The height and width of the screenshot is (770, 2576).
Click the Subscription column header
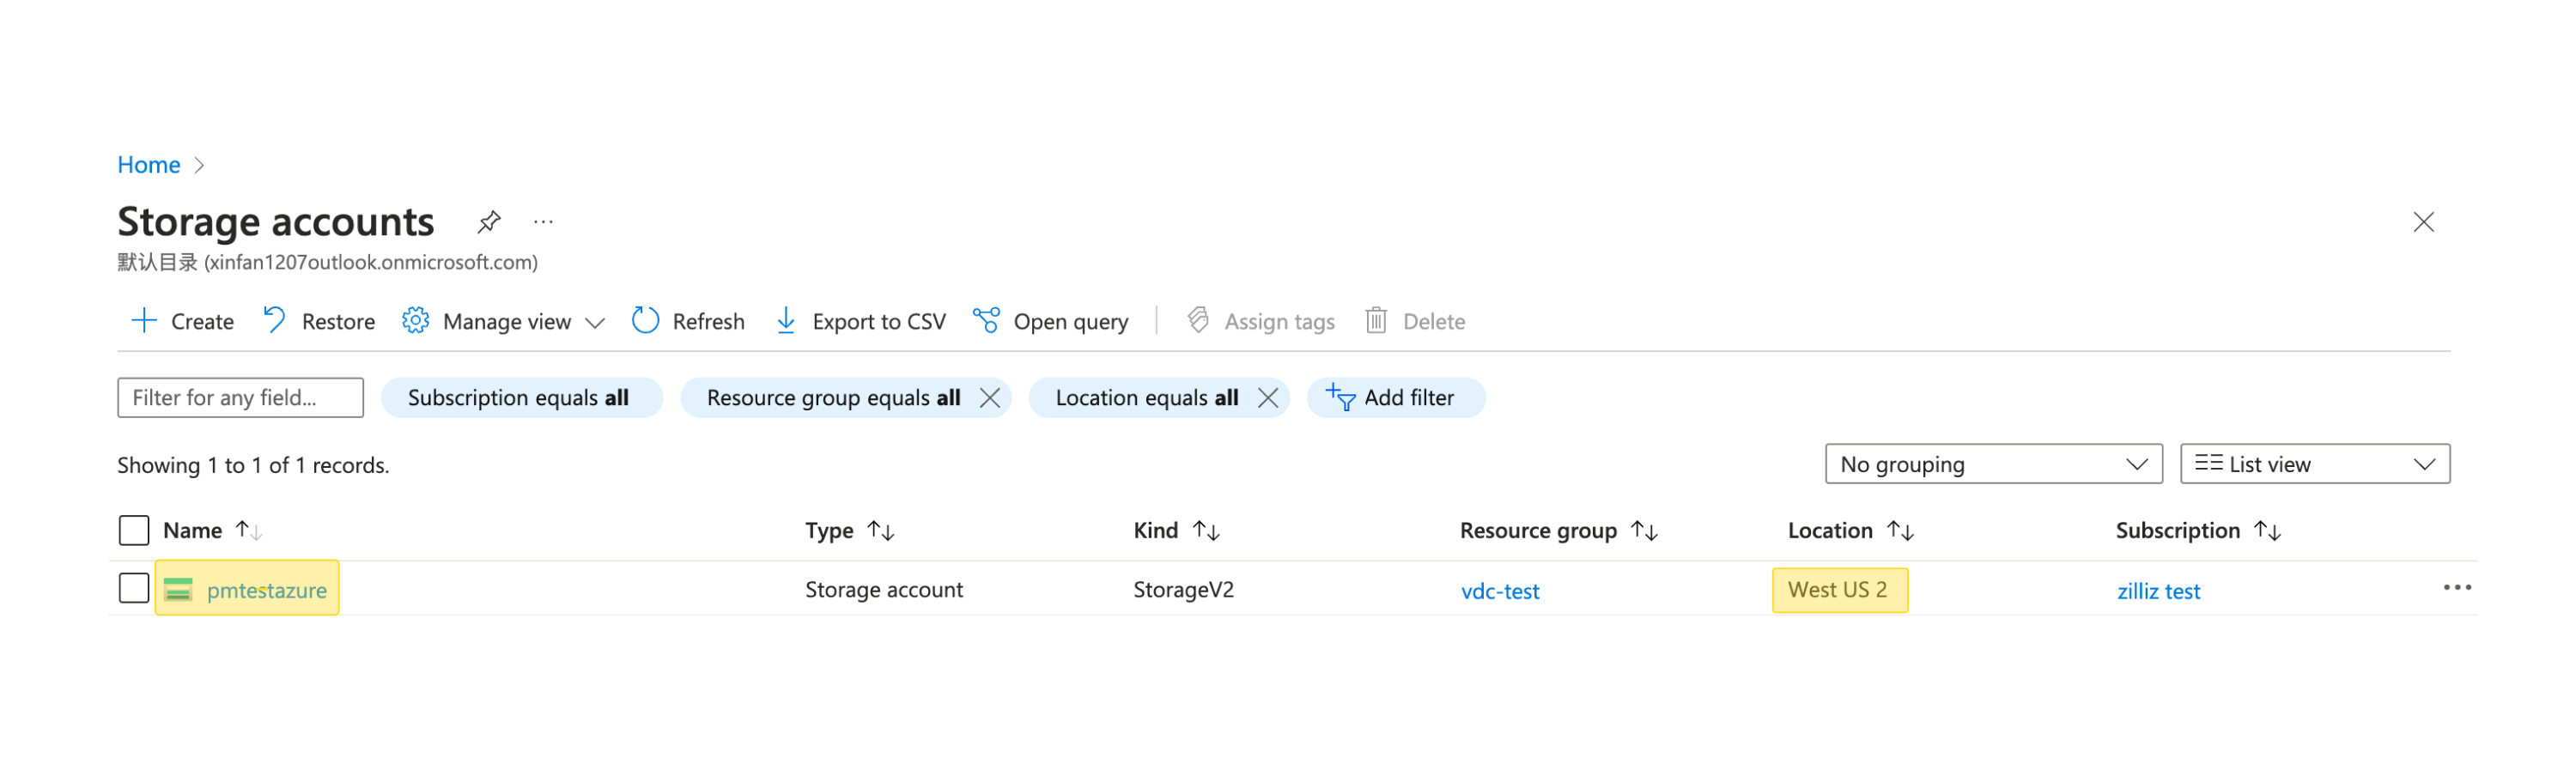click(x=2177, y=530)
